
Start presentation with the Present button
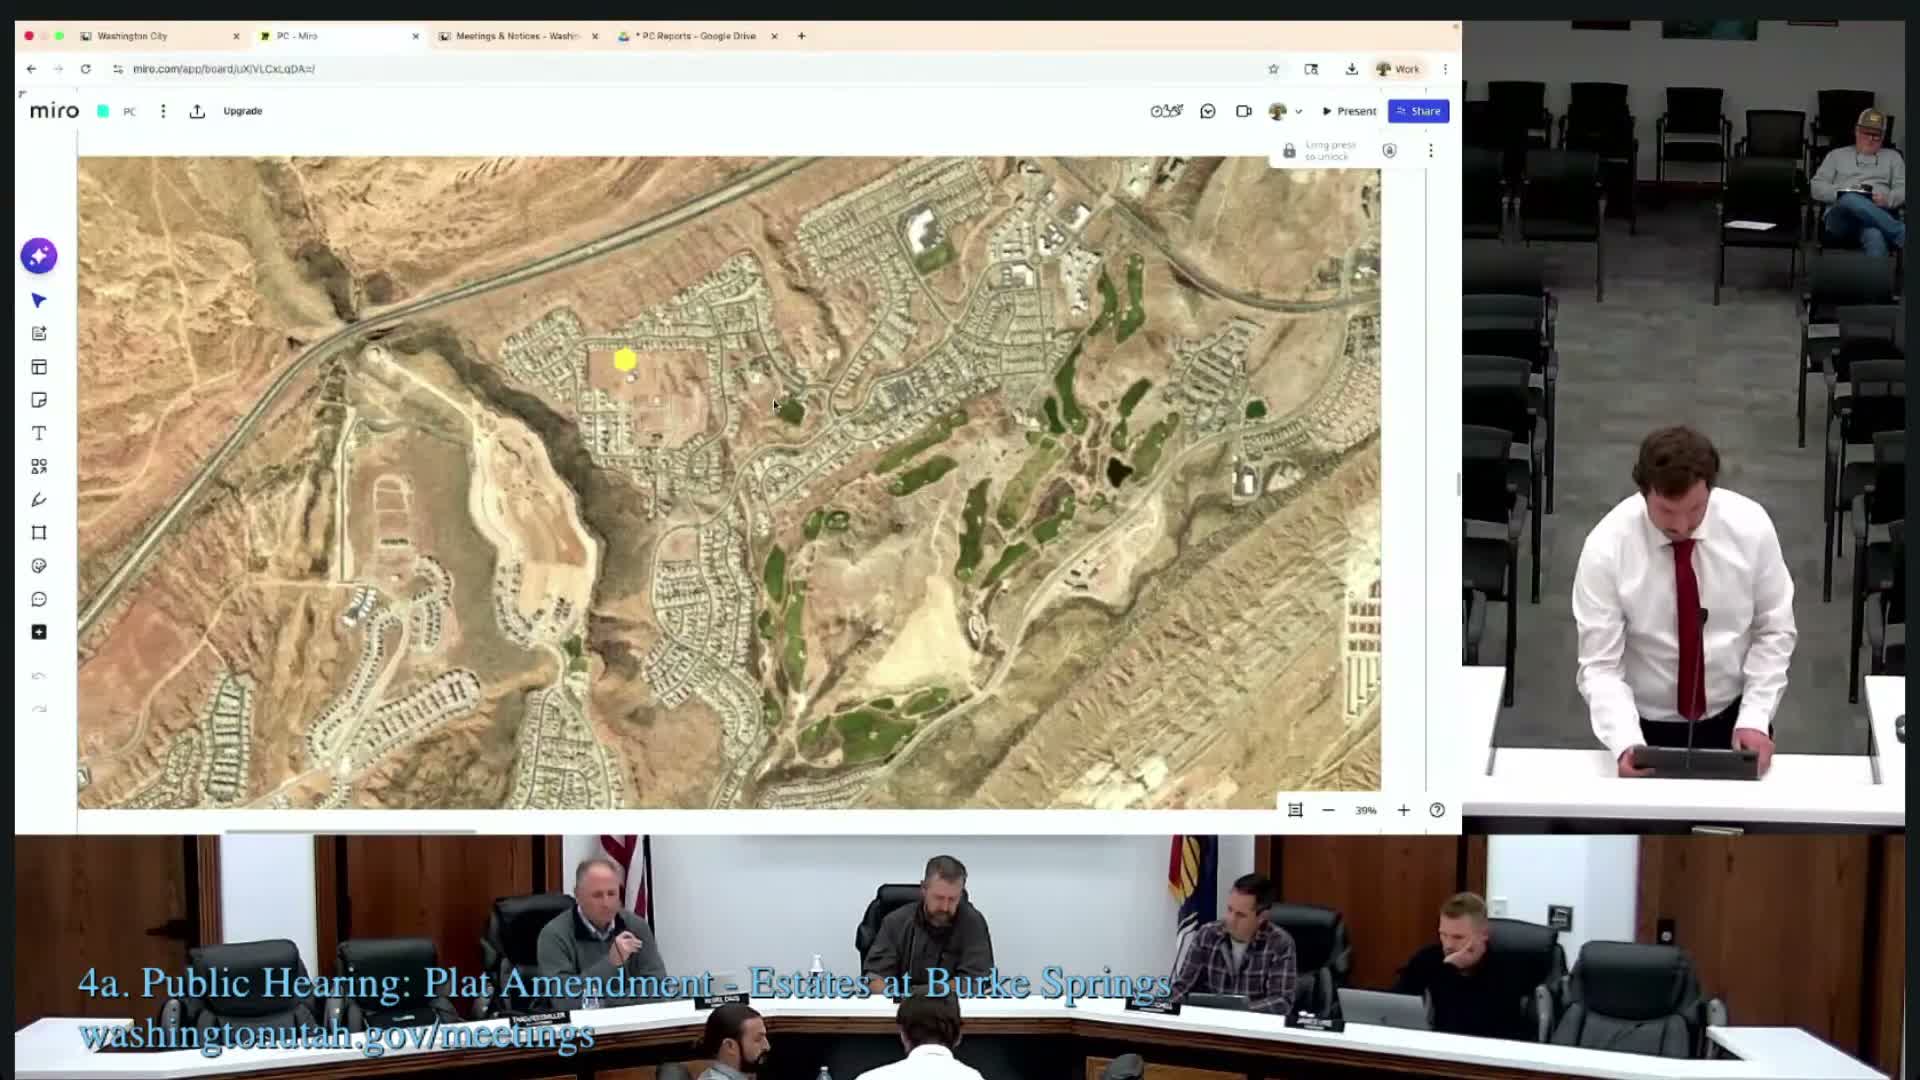pyautogui.click(x=1348, y=111)
